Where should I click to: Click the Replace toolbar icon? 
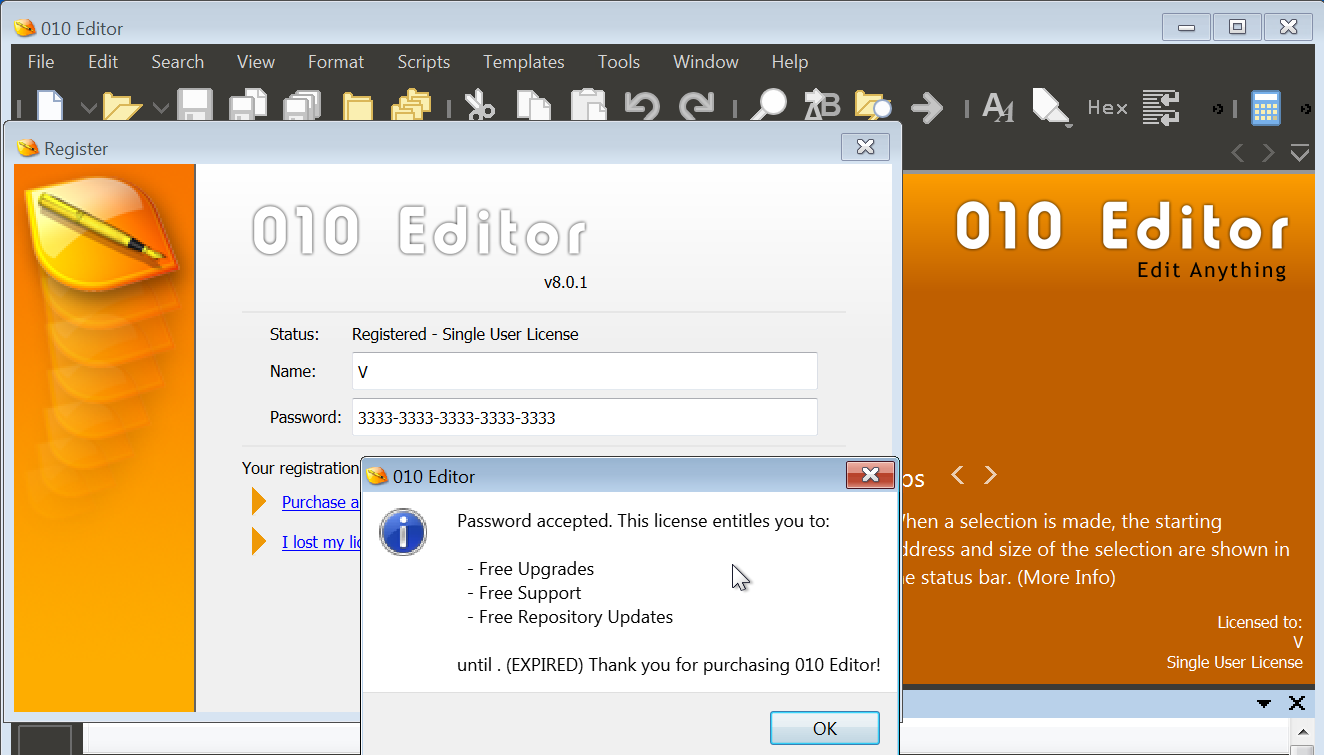822,106
